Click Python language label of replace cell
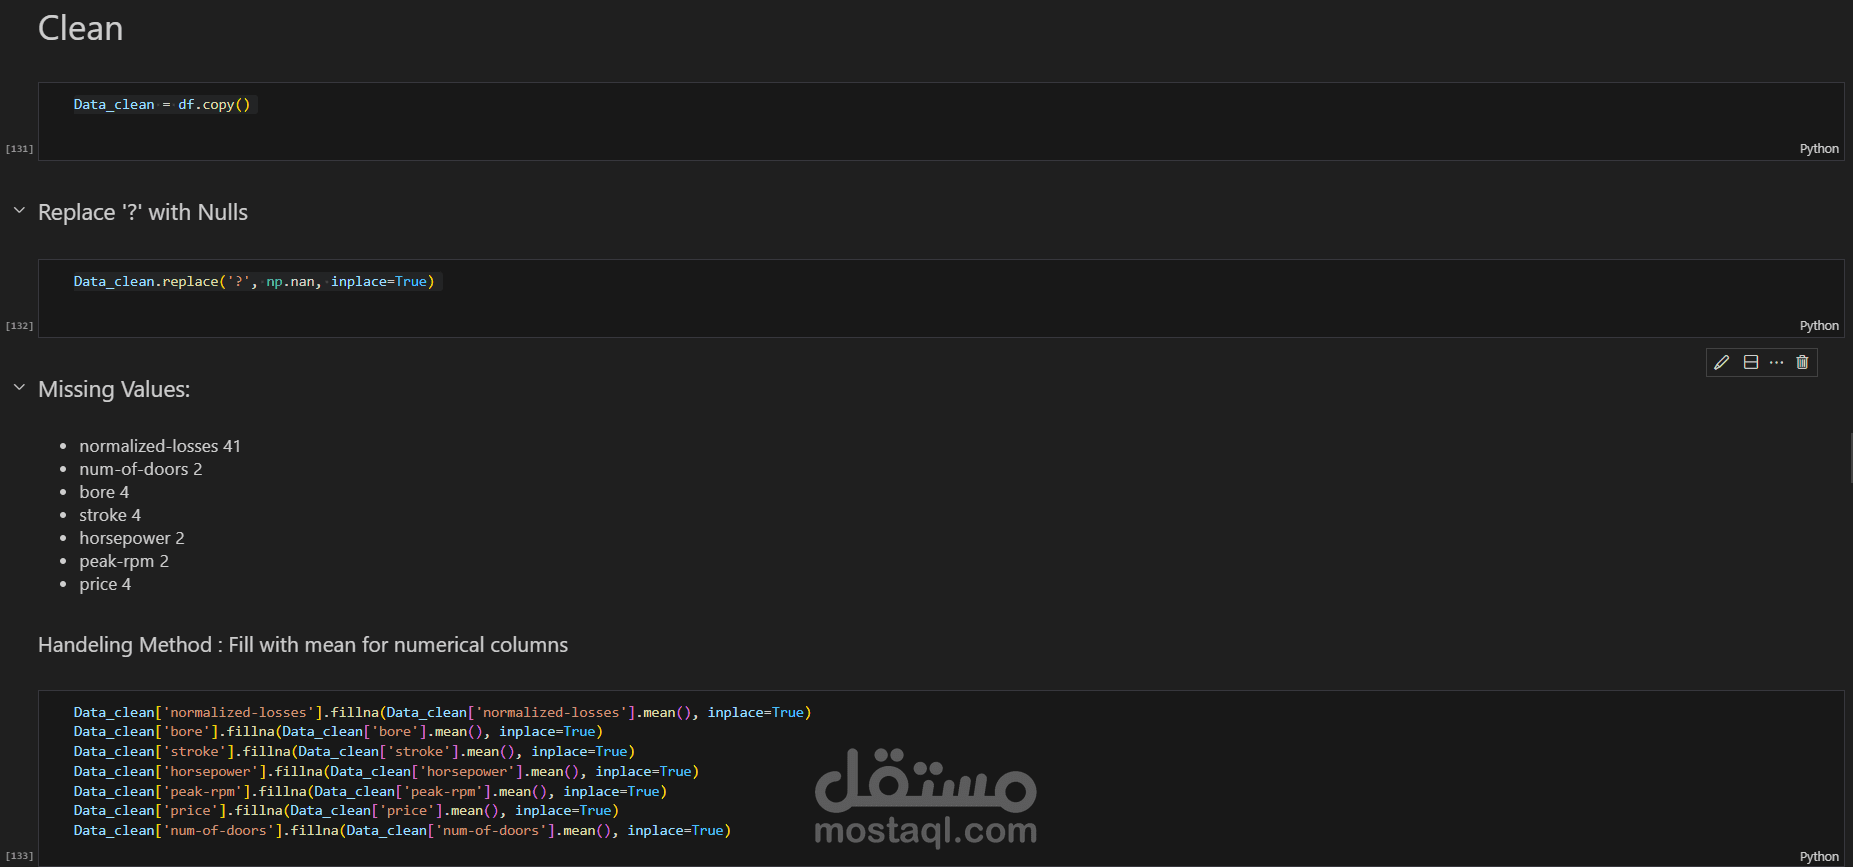Viewport: 1853px width, 867px height. tap(1819, 326)
